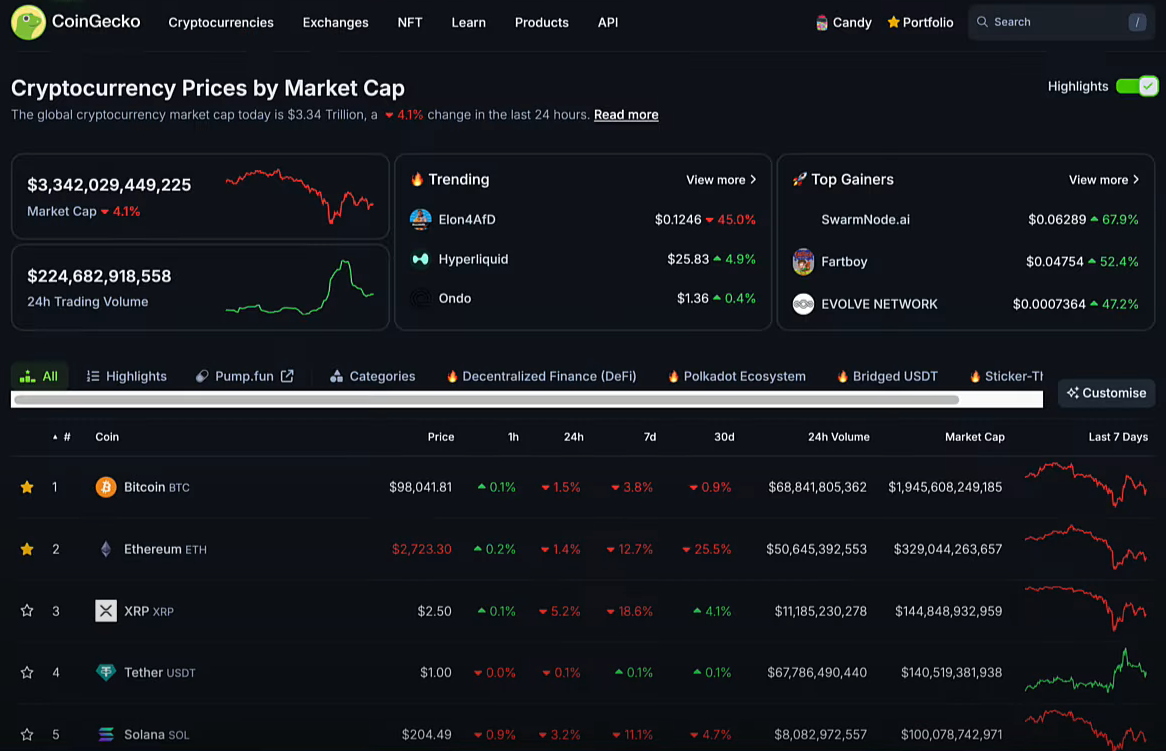Switch to Decentralized Finance (DeFi) tab

pyautogui.click(x=541, y=376)
